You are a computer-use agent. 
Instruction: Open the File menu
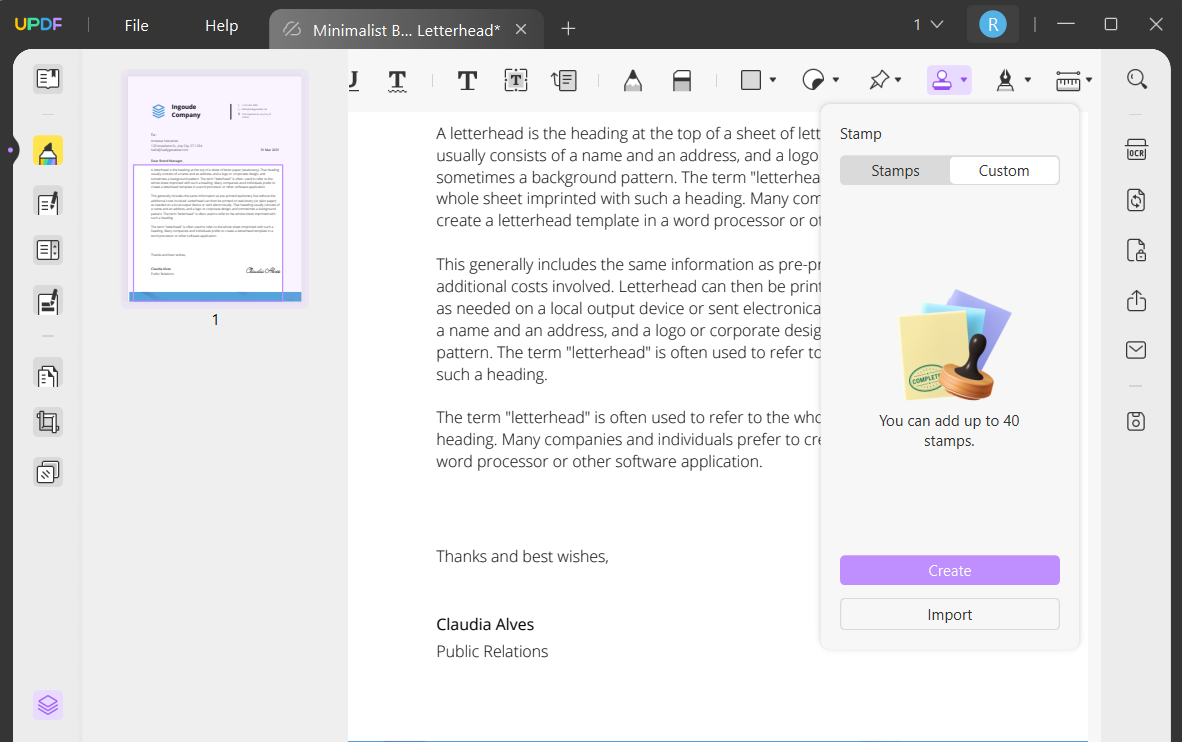tap(136, 25)
